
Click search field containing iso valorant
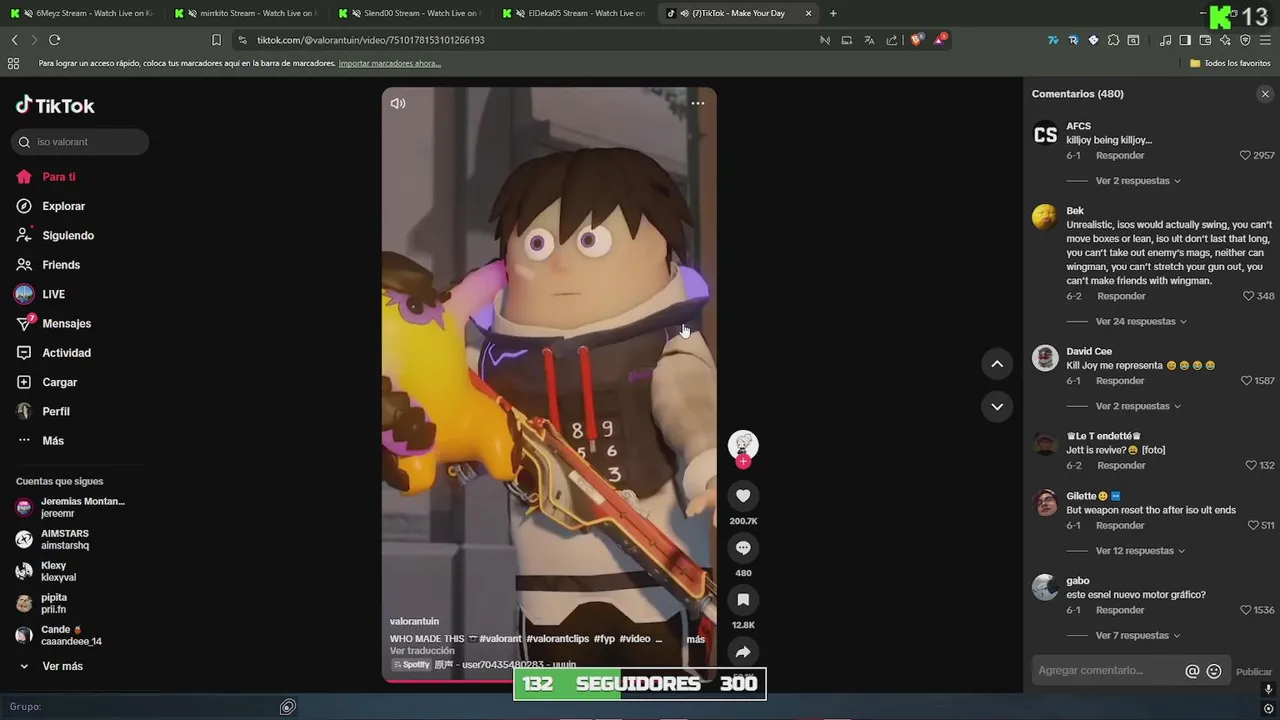81,142
